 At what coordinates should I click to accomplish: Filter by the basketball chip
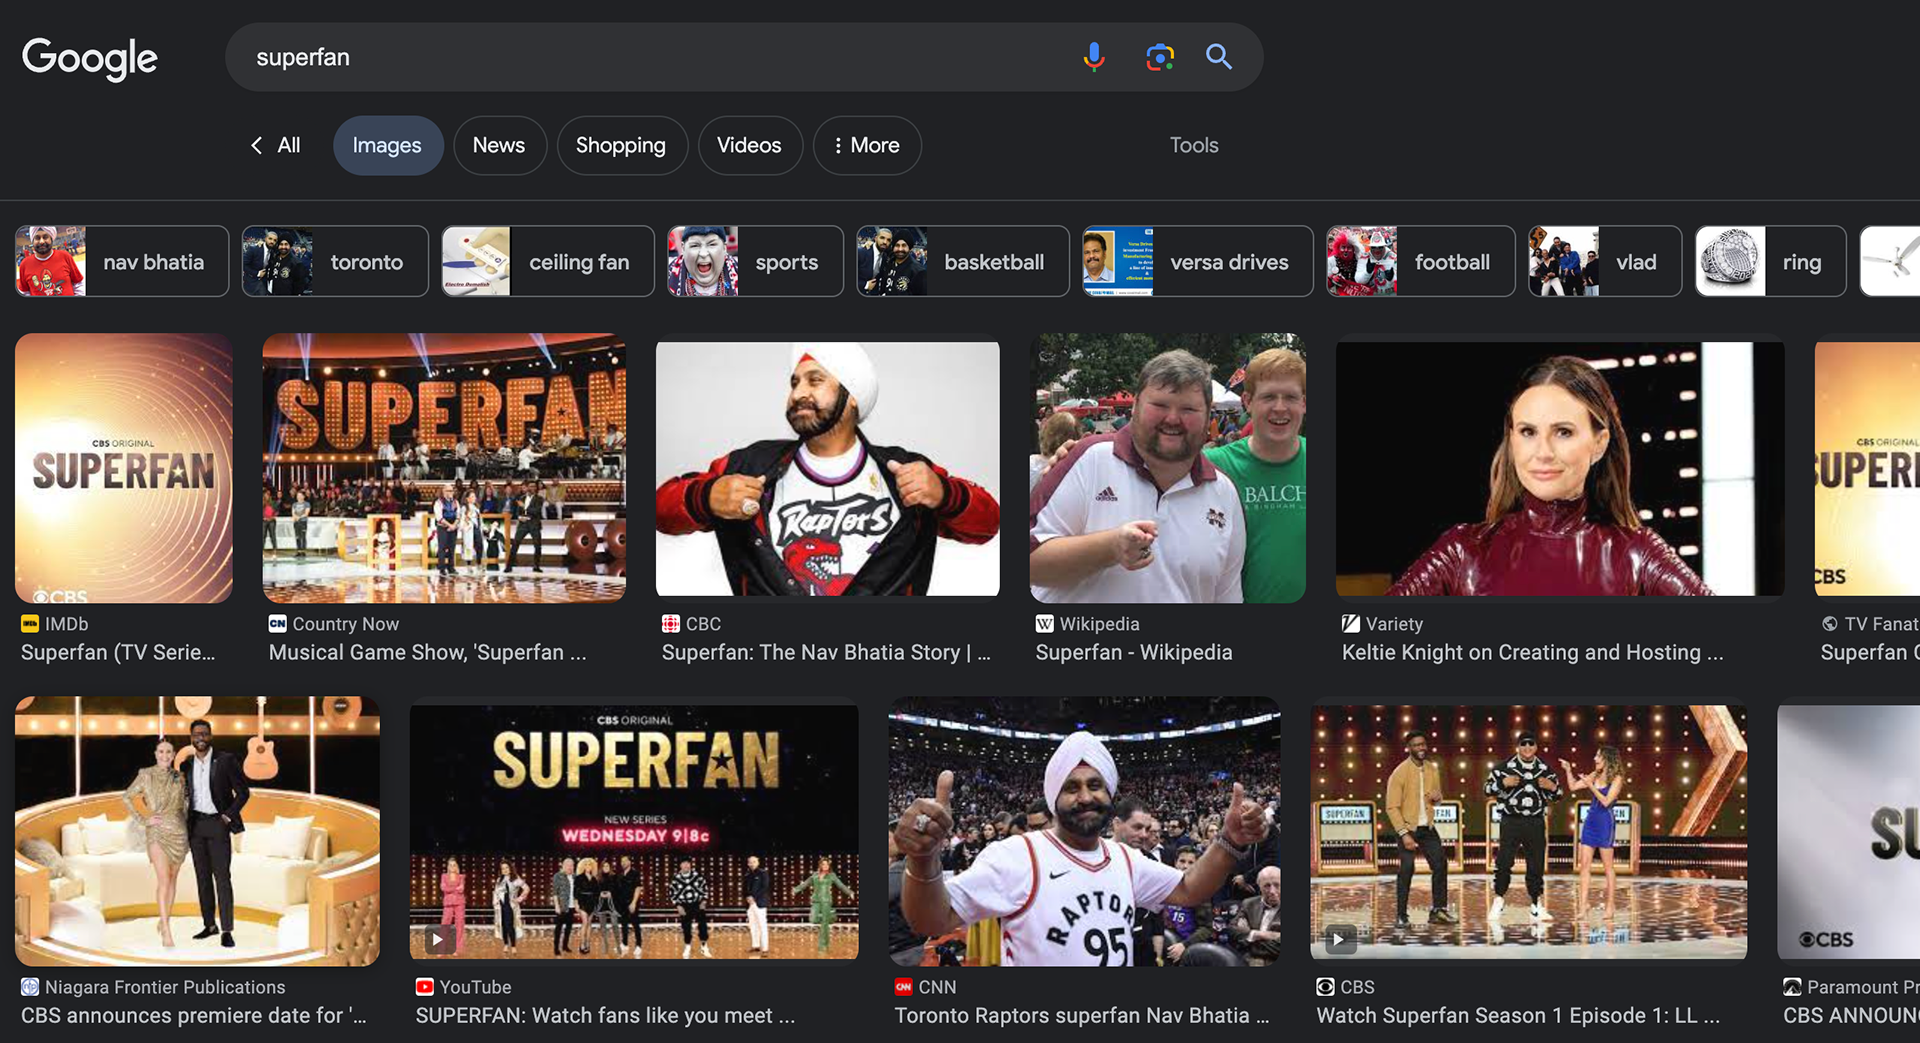pos(963,262)
